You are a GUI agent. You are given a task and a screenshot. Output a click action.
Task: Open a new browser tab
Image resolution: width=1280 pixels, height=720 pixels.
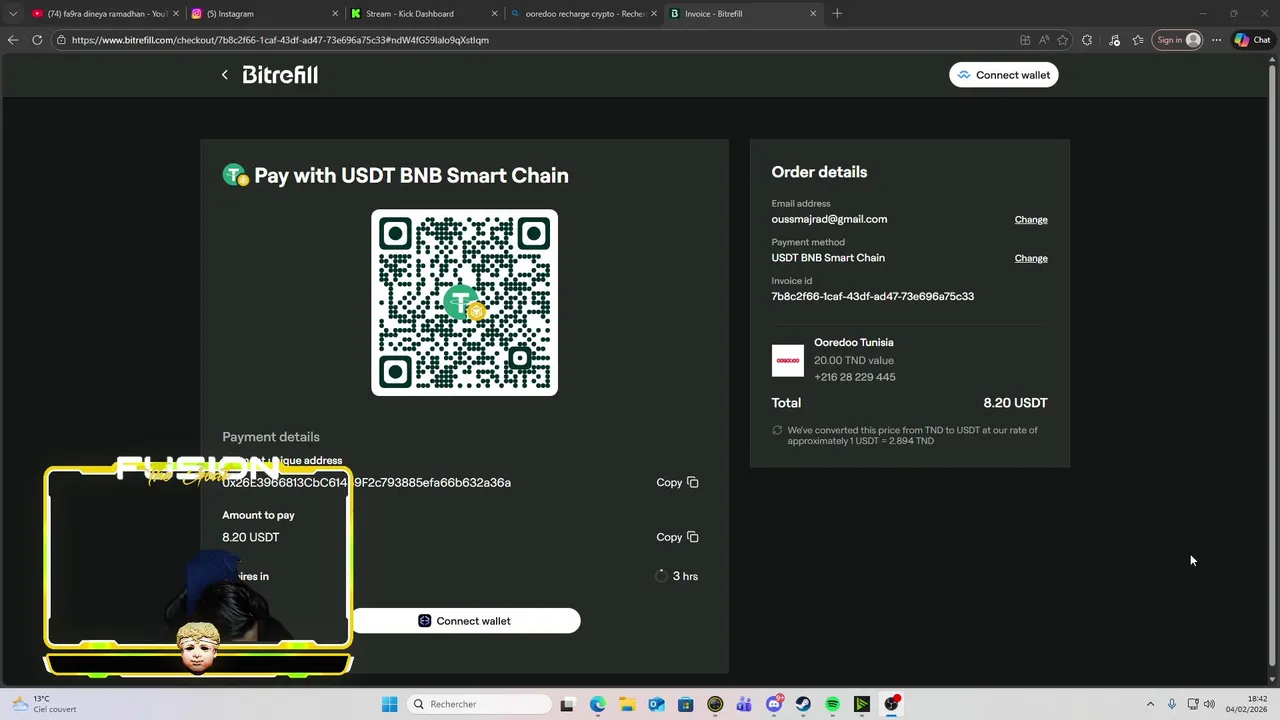837,14
